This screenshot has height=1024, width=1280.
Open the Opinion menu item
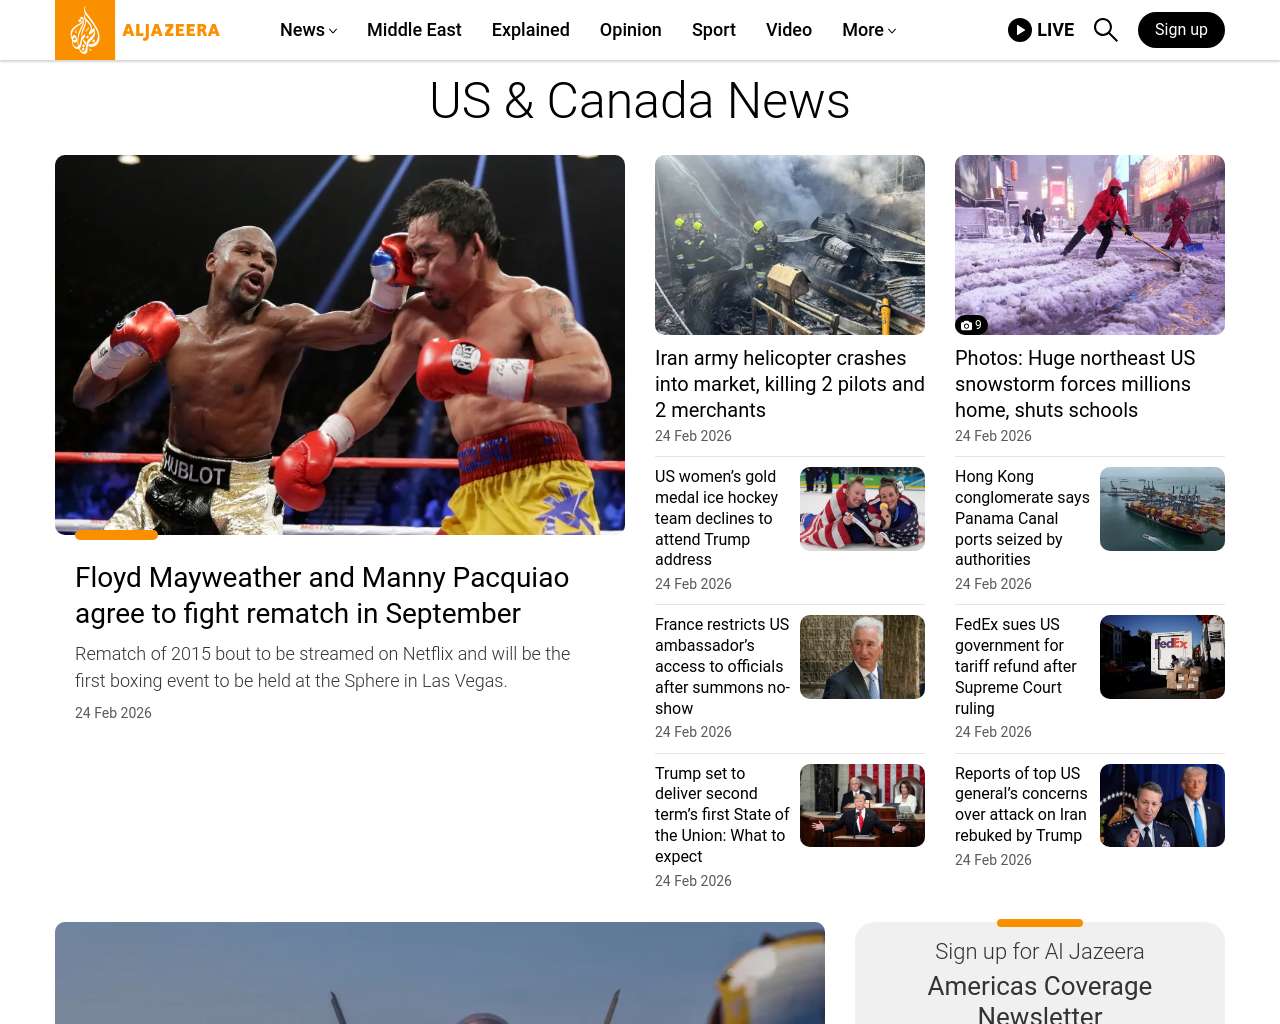click(631, 30)
